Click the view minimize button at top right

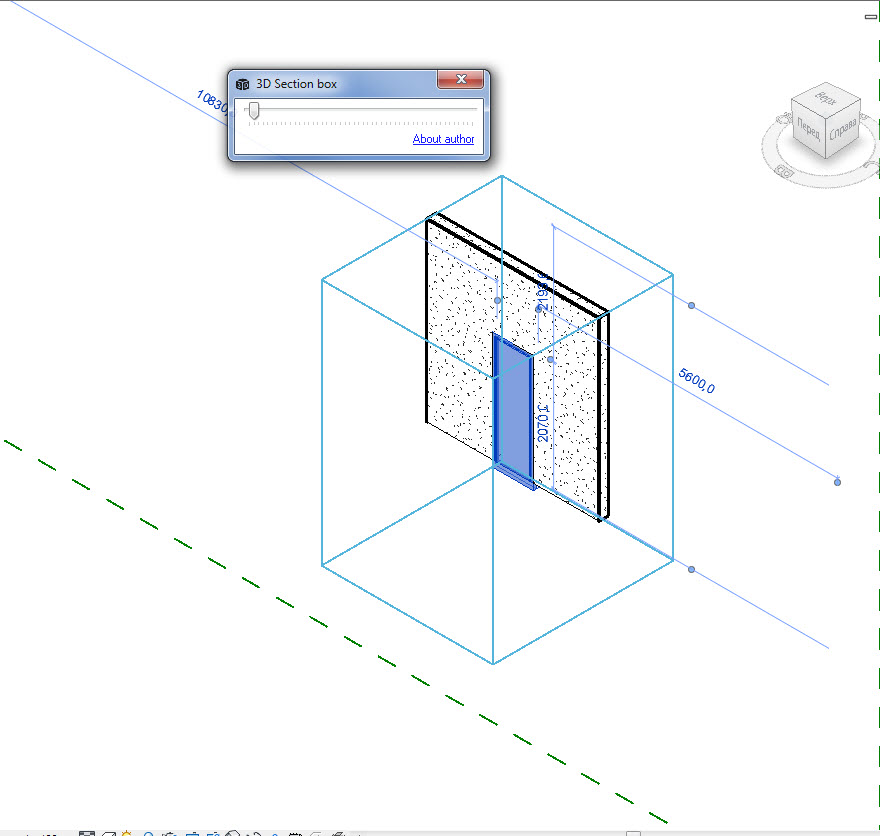tap(870, 17)
